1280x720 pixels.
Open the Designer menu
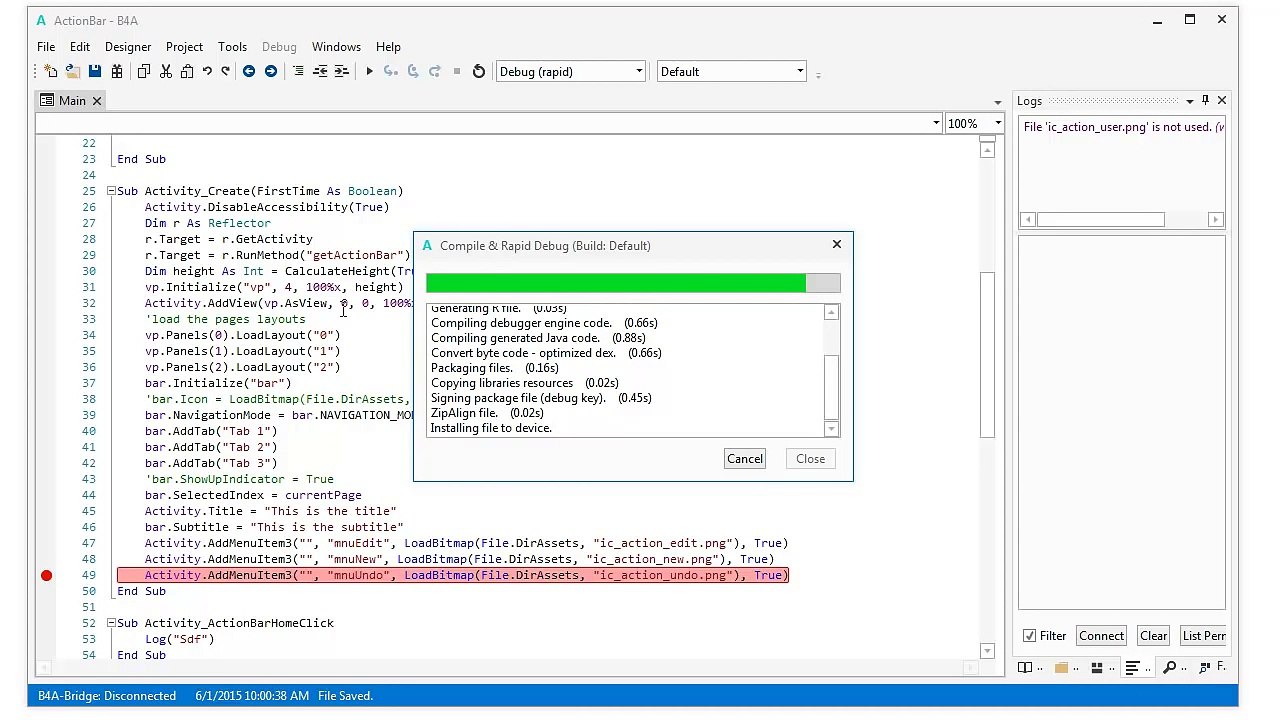click(128, 47)
